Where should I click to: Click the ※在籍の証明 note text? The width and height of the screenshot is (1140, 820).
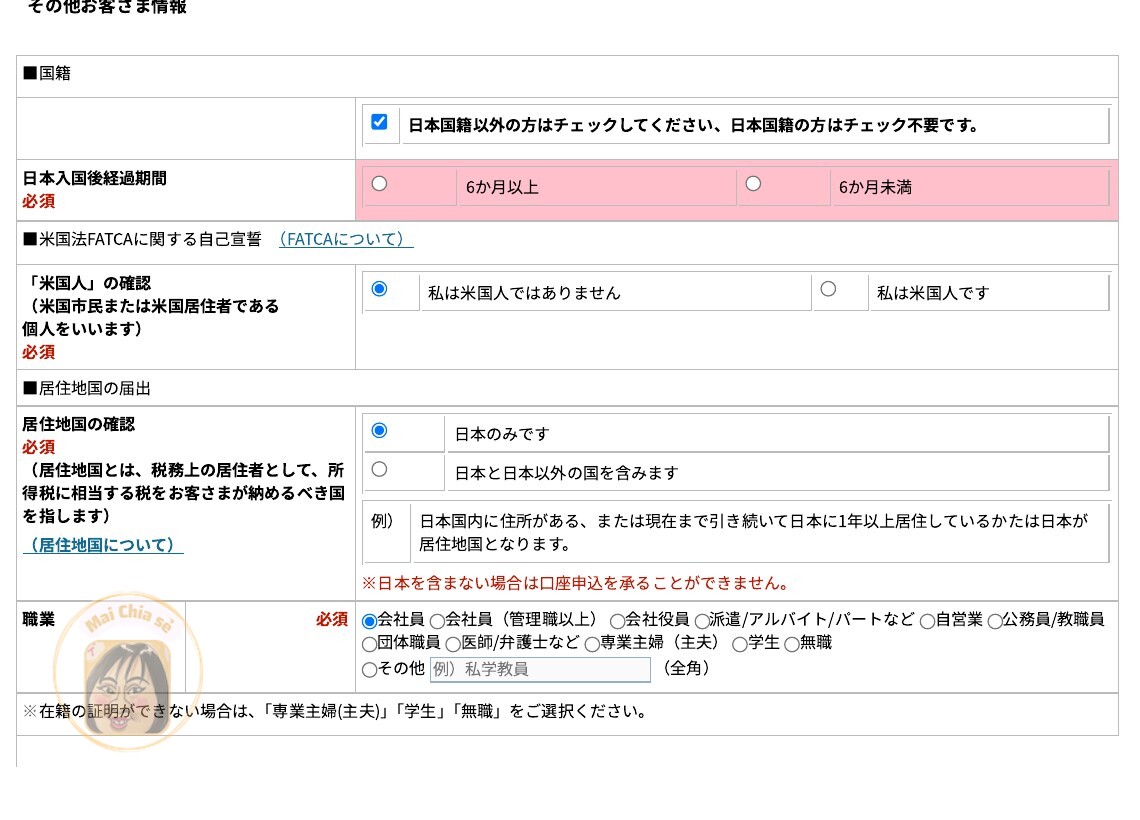click(x=335, y=711)
